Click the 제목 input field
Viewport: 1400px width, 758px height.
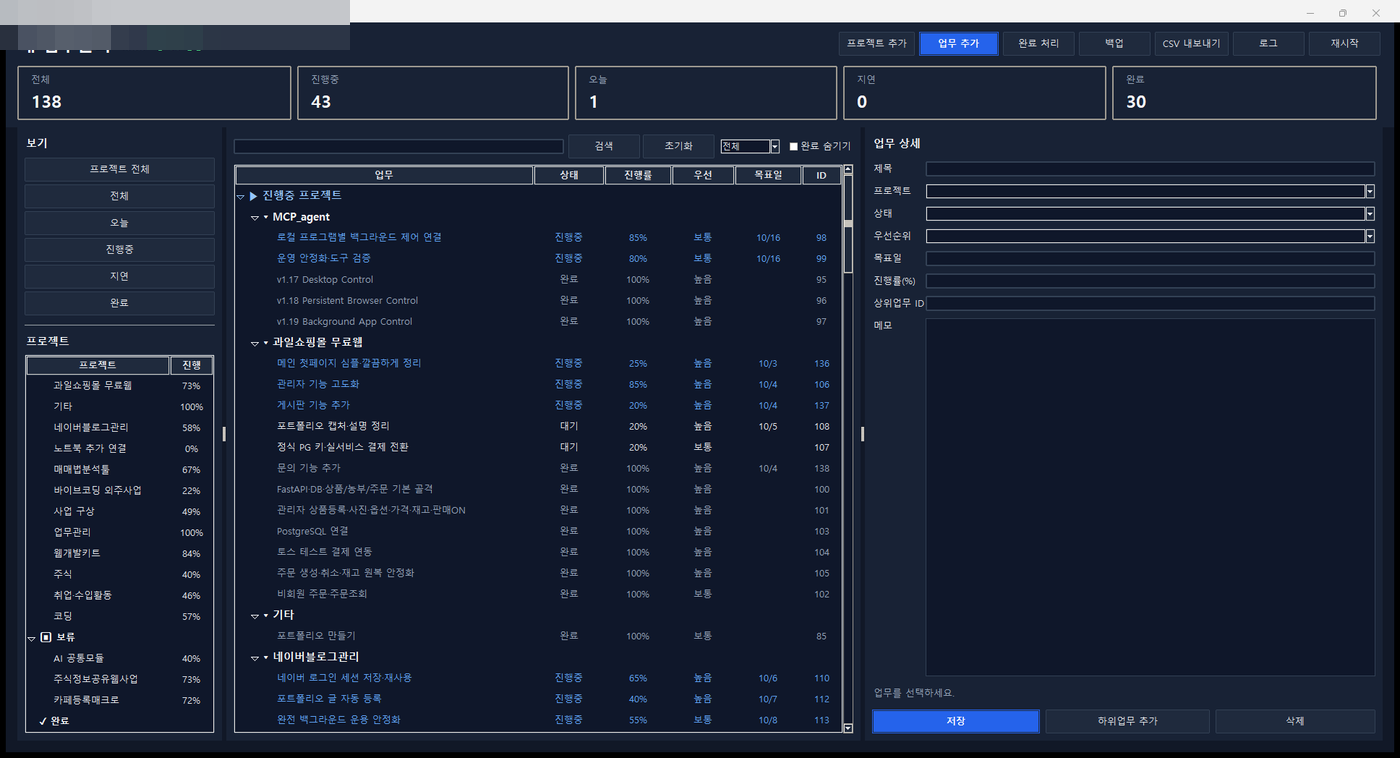(1150, 169)
